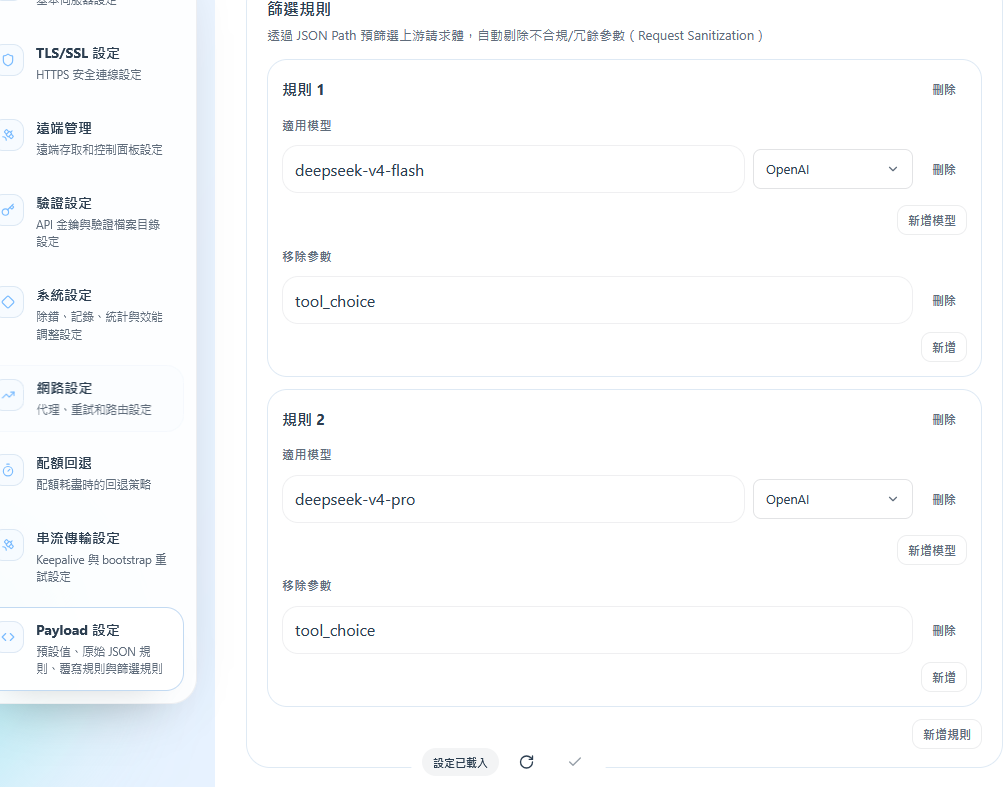This screenshot has height=787, width=1003.
Task: Add model to 規則 1 via 新增模型
Action: click(x=931, y=221)
